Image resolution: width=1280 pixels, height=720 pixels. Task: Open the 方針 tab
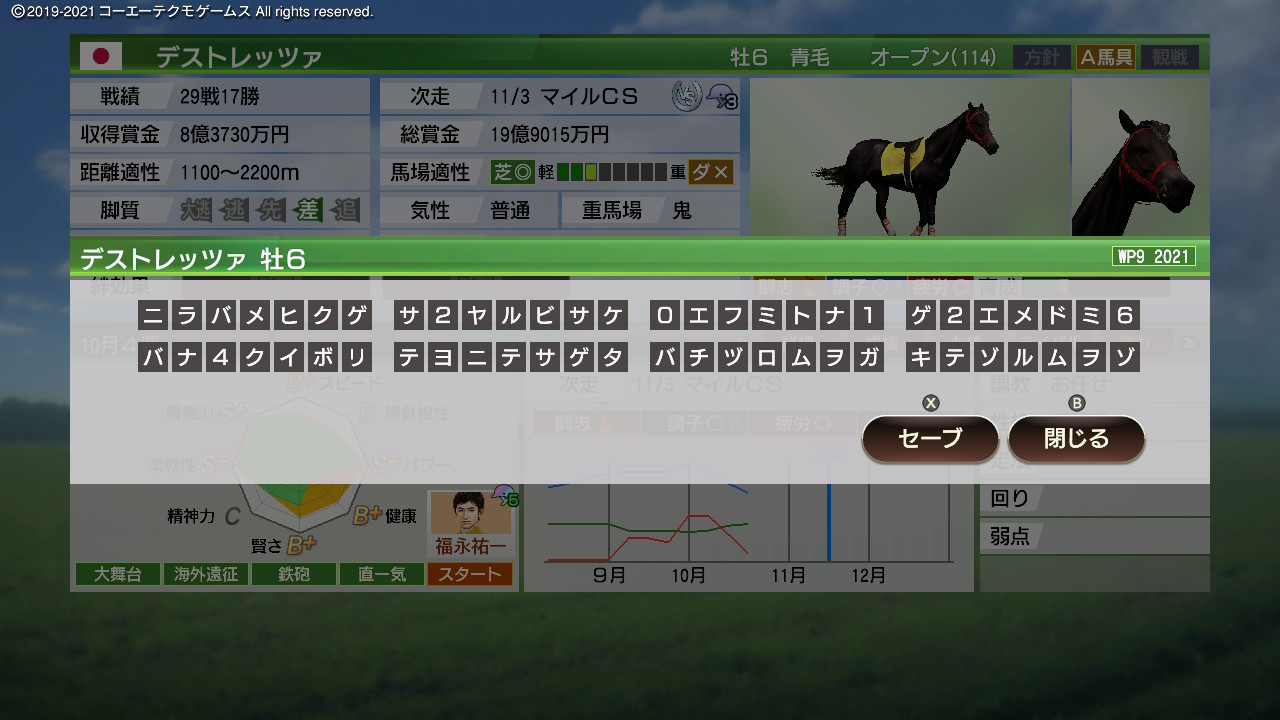pyautogui.click(x=1041, y=57)
